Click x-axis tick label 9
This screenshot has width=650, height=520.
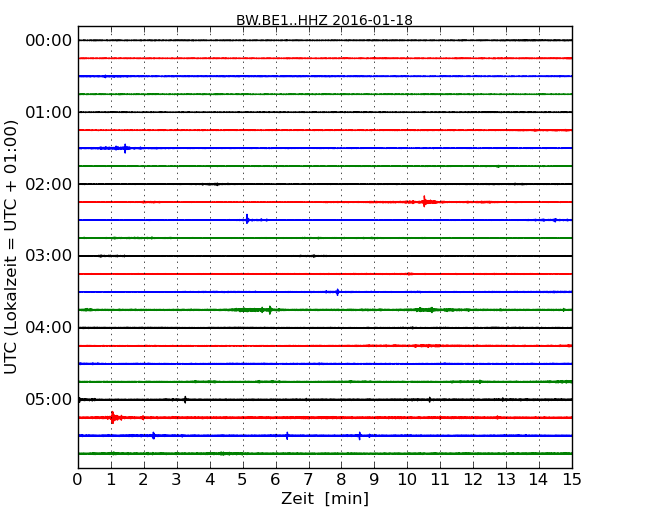[374, 480]
